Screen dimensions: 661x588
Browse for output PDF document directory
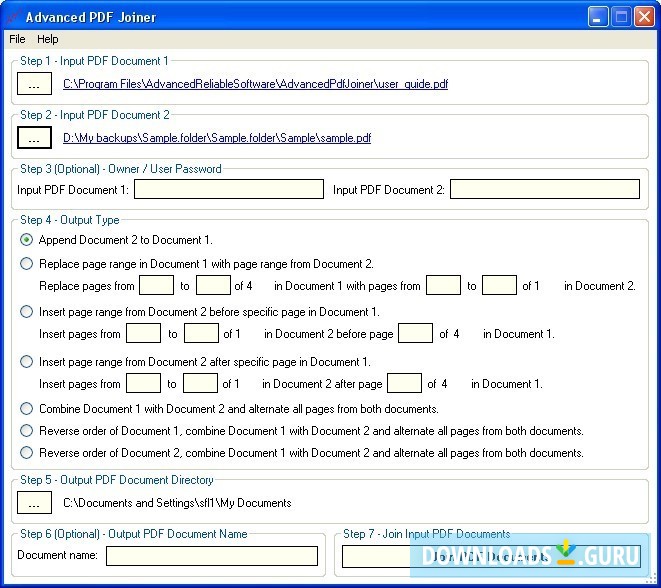pos(34,502)
